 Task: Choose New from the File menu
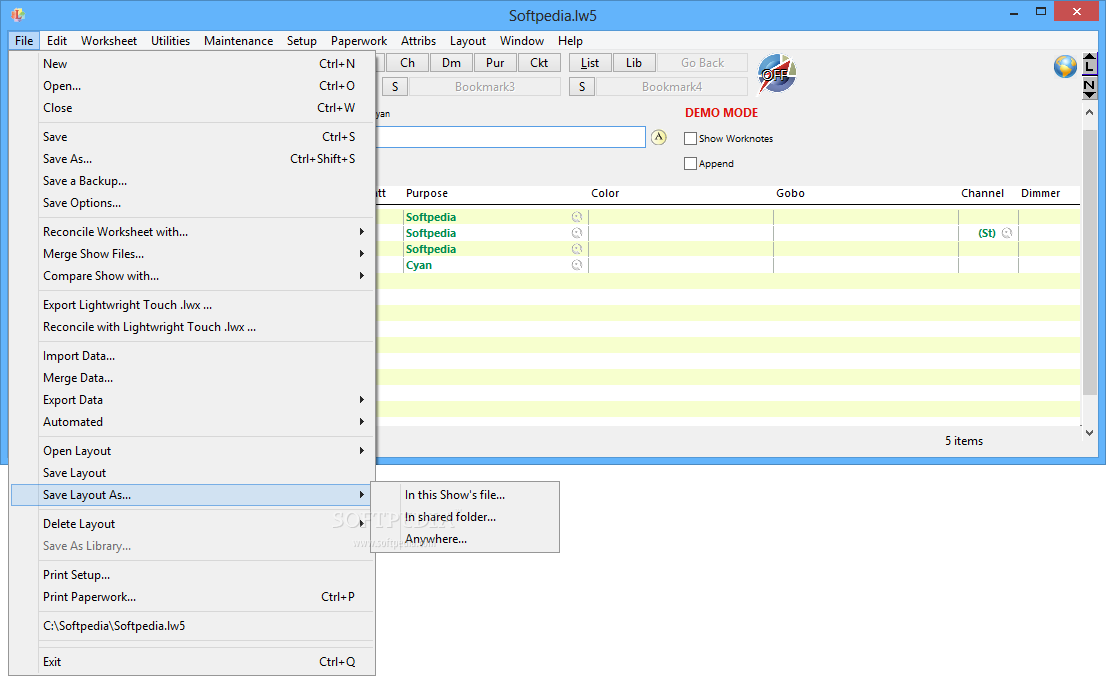click(x=193, y=64)
